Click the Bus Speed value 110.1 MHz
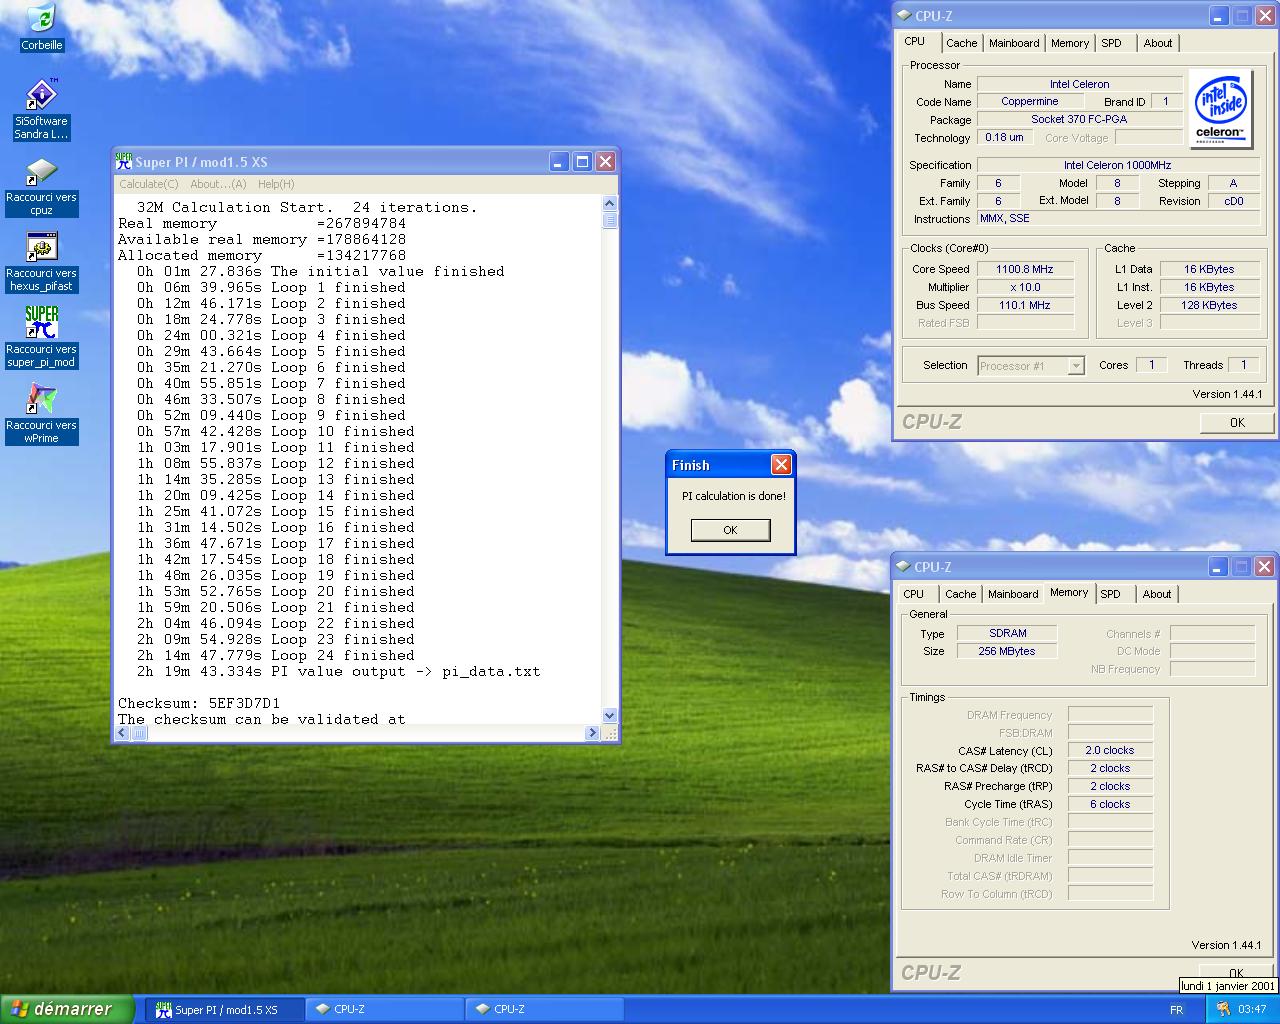 point(1025,305)
